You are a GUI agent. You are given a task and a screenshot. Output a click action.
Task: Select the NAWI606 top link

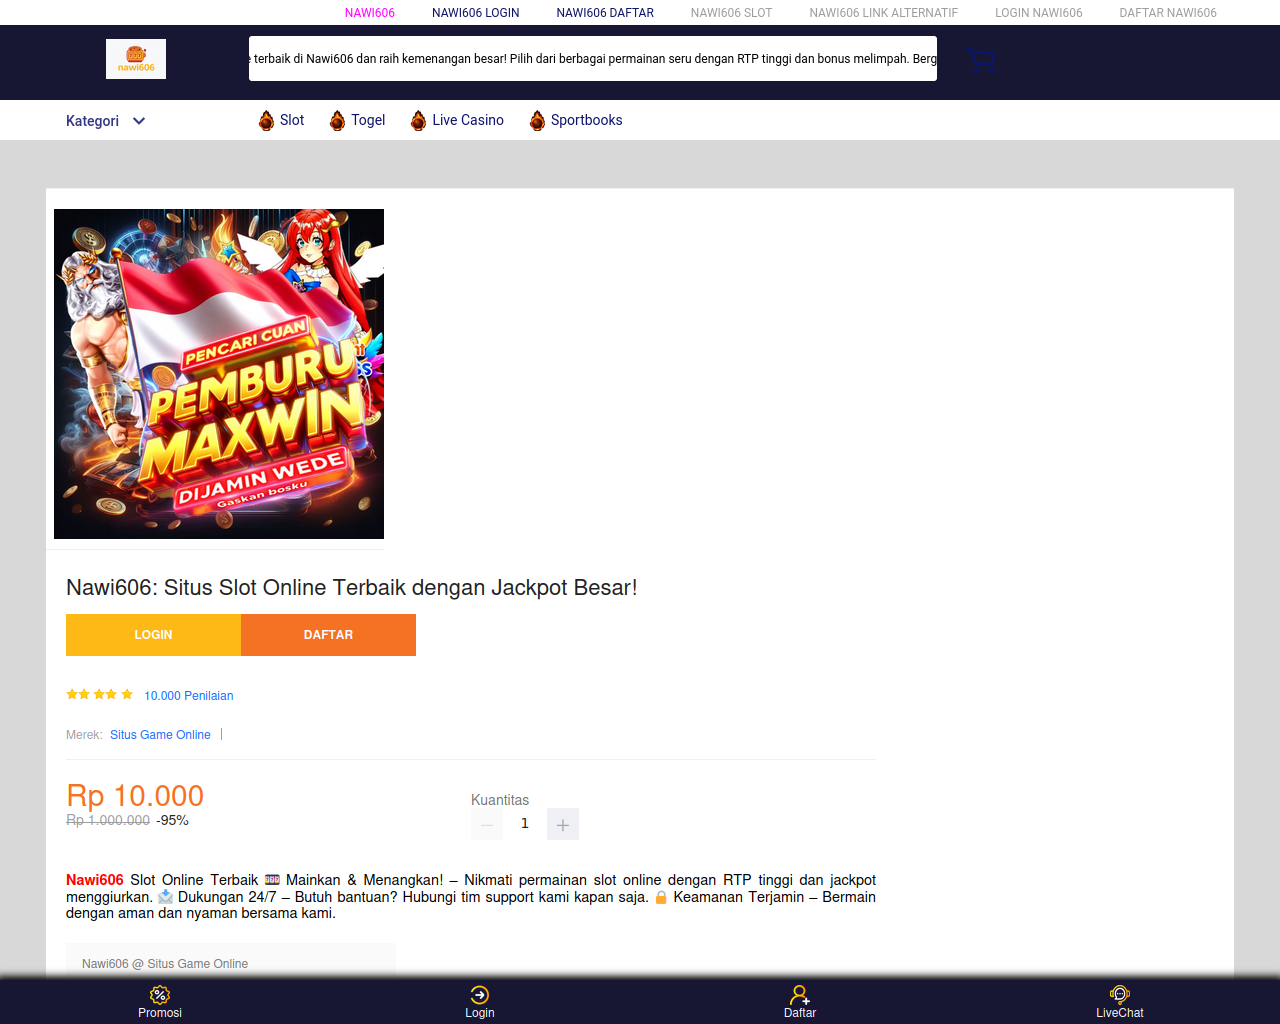(370, 13)
